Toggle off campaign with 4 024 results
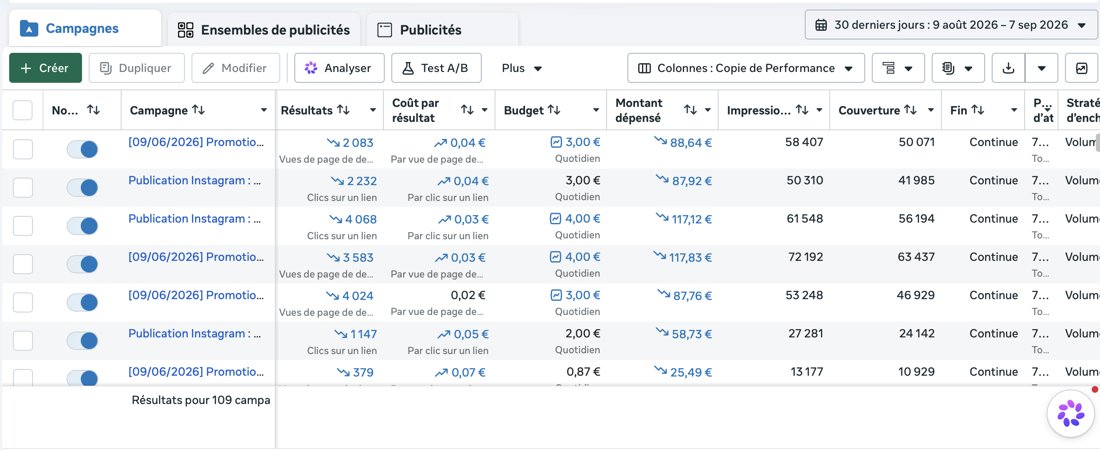The image size is (1100, 451). (x=82, y=302)
